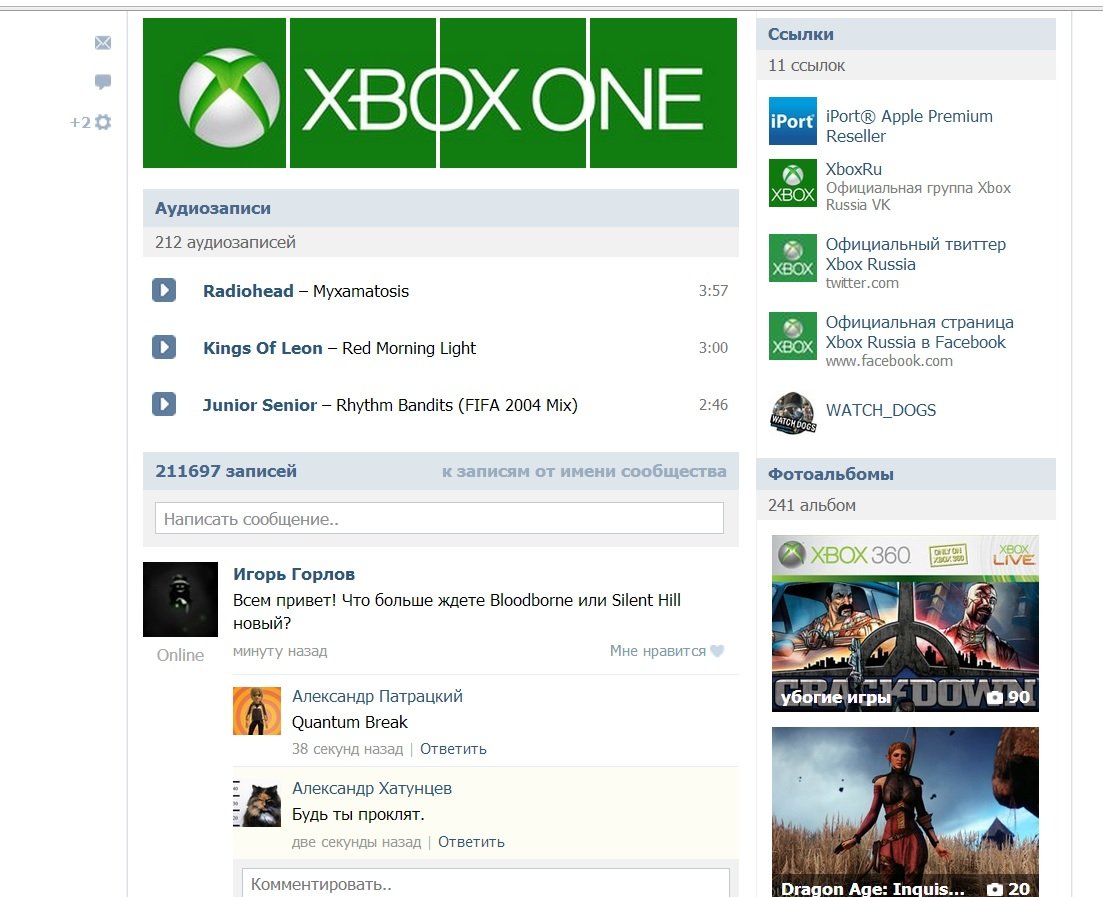Viewport: 1103px width, 897px height.
Task: Focus the 'Комментировать..' comment field
Action: [x=485, y=883]
